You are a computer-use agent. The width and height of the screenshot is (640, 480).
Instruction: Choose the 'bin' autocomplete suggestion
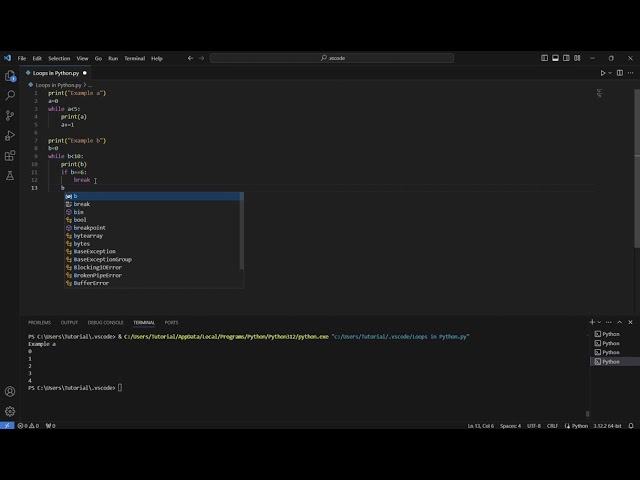tap(154, 212)
